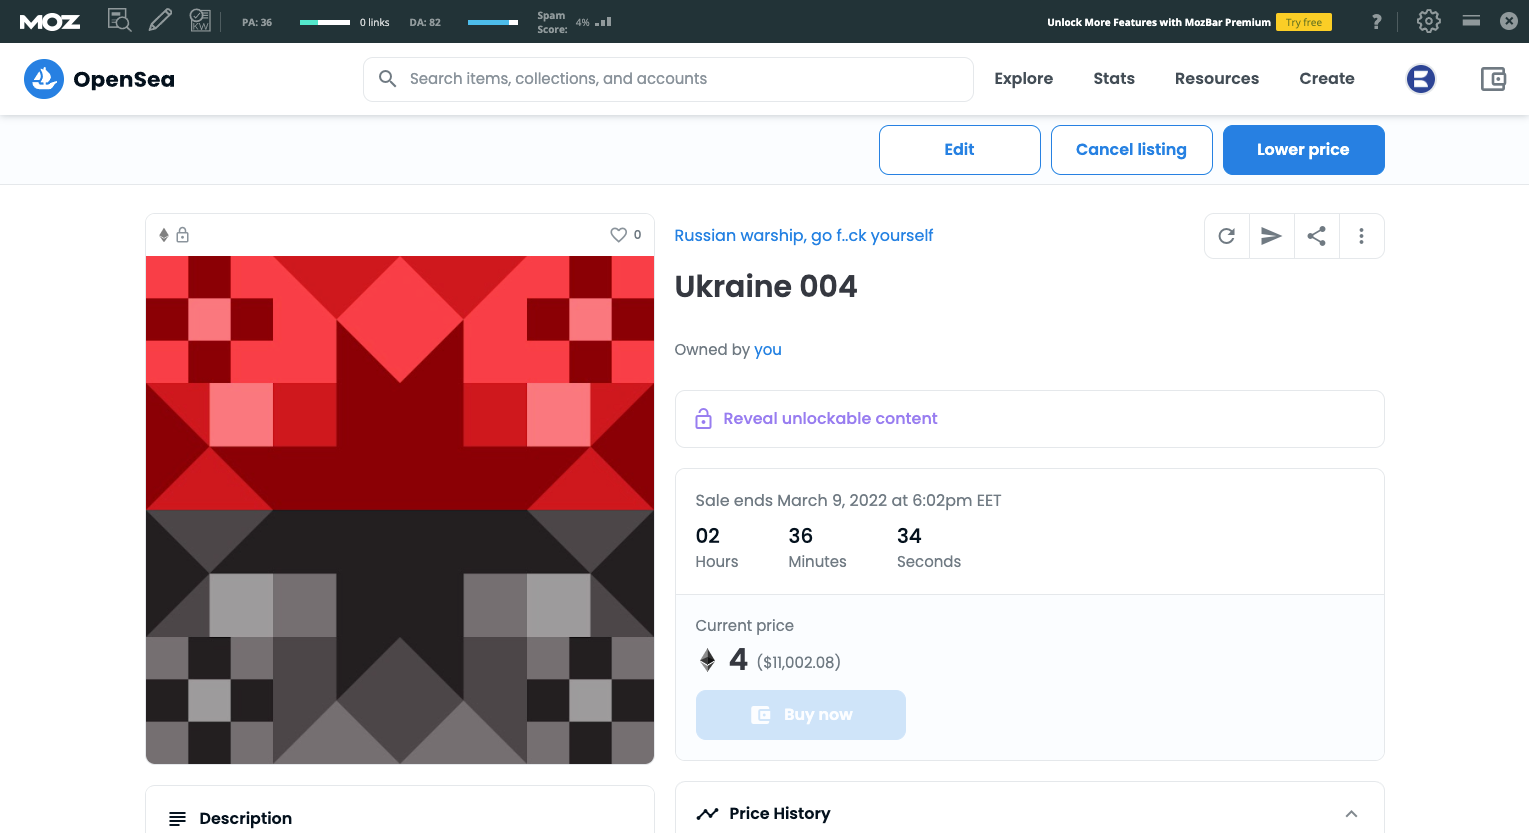Click the MozBar highlighter pencil icon
Viewport: 1529px width, 833px height.
click(x=160, y=20)
